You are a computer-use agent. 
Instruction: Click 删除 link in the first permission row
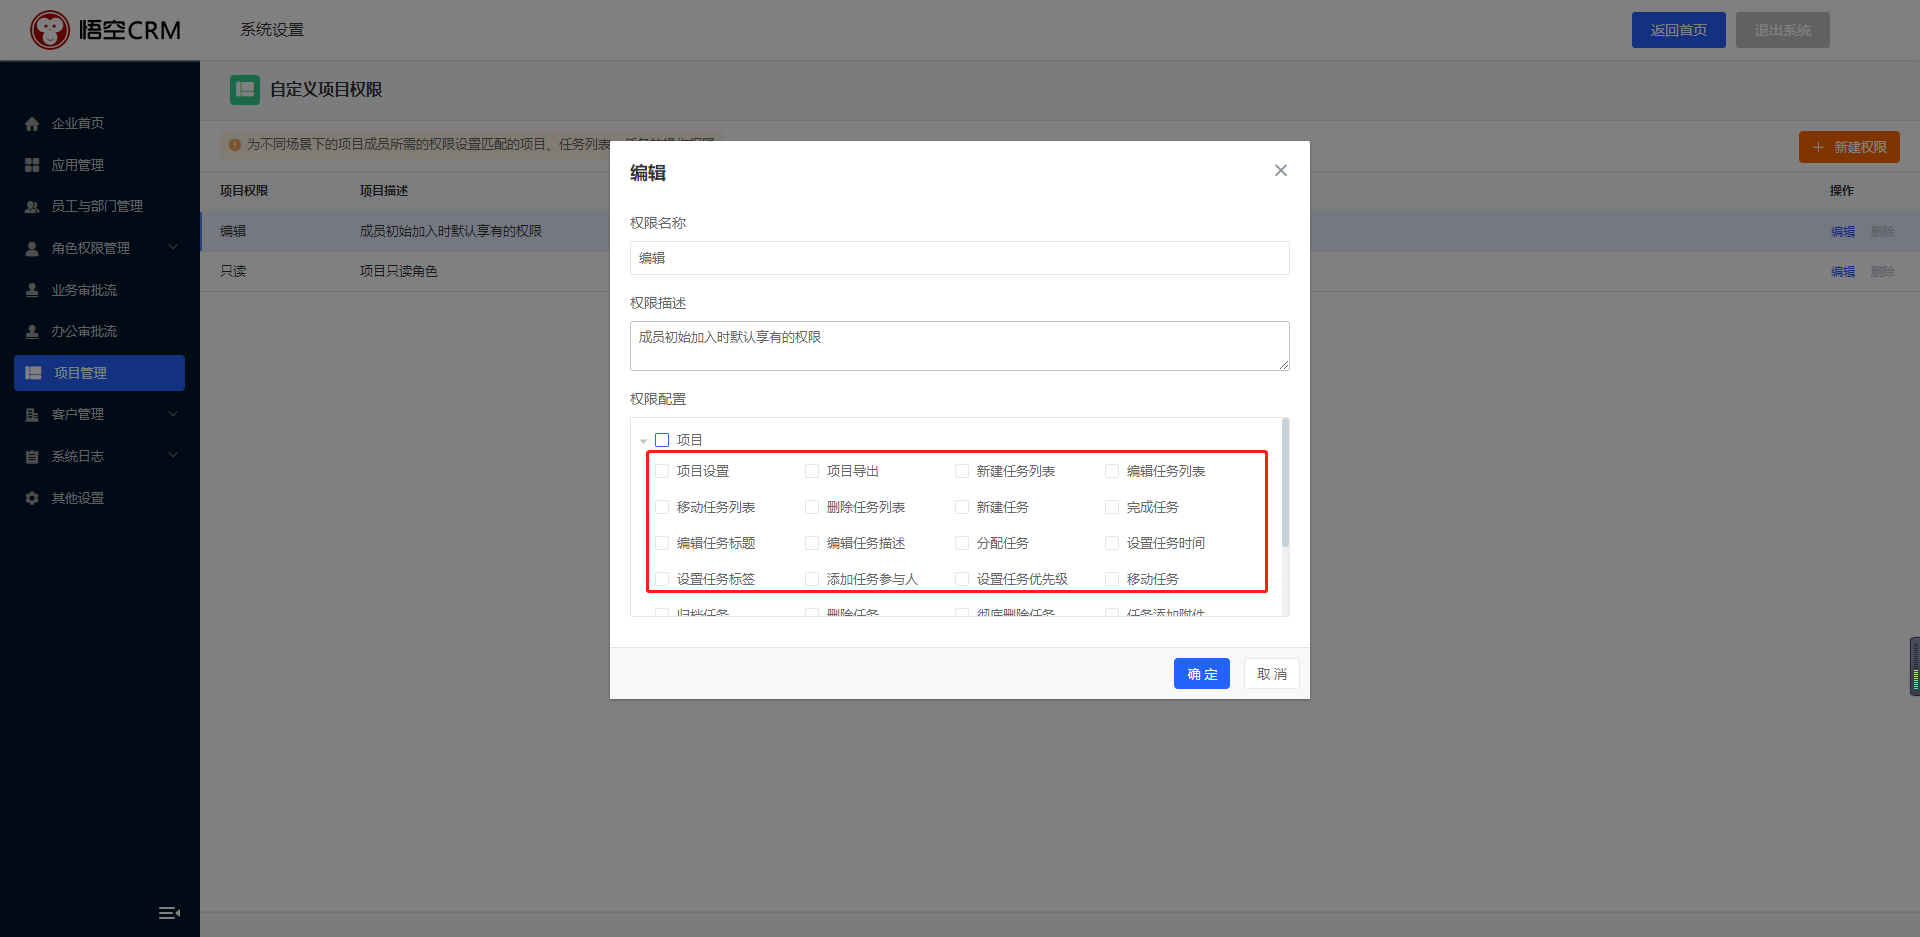point(1883,232)
